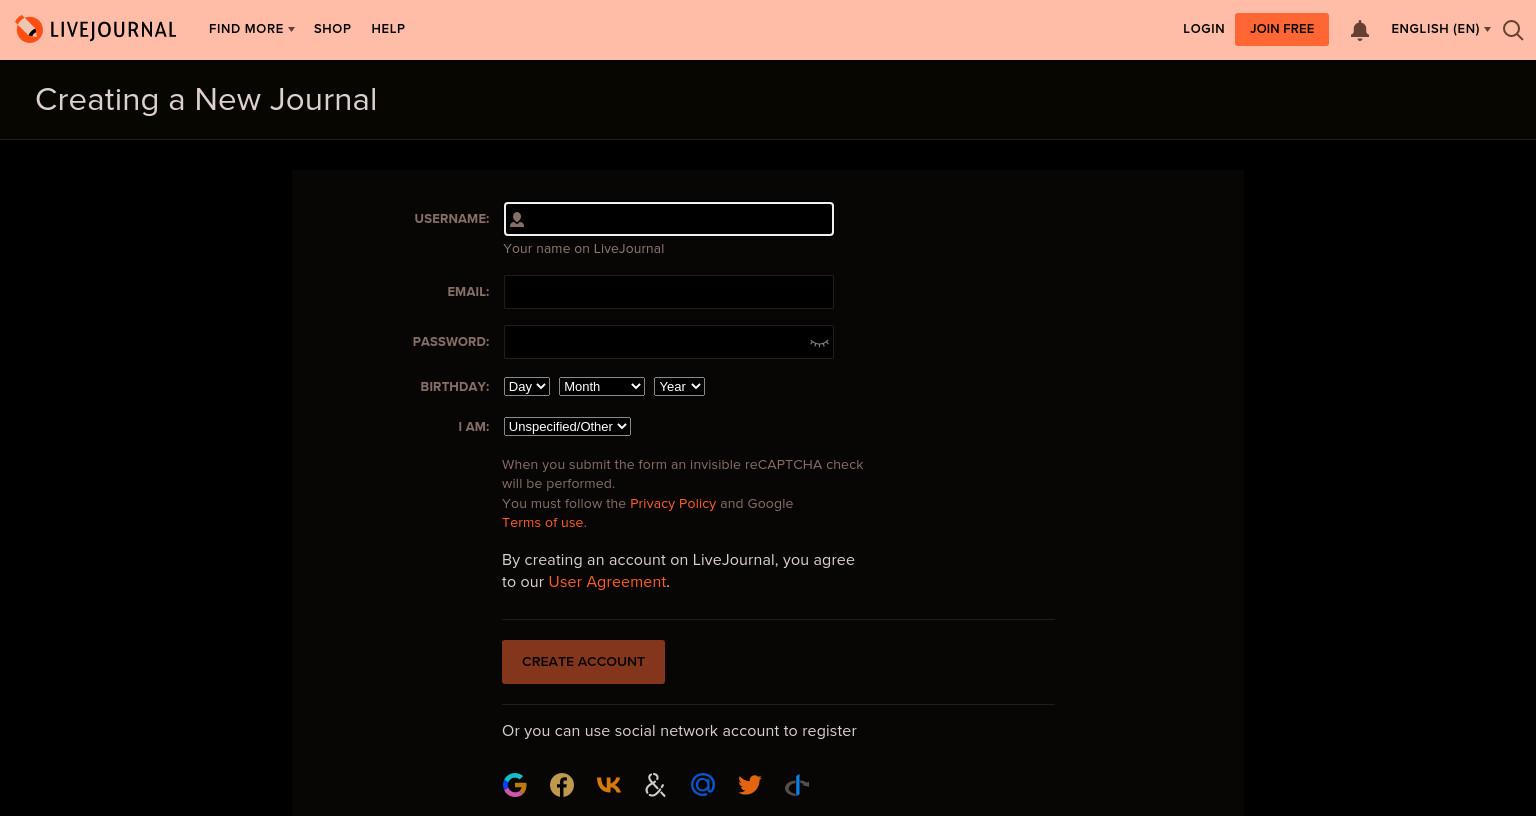Open the User Agreement link
This screenshot has width=1536, height=816.
coord(607,582)
